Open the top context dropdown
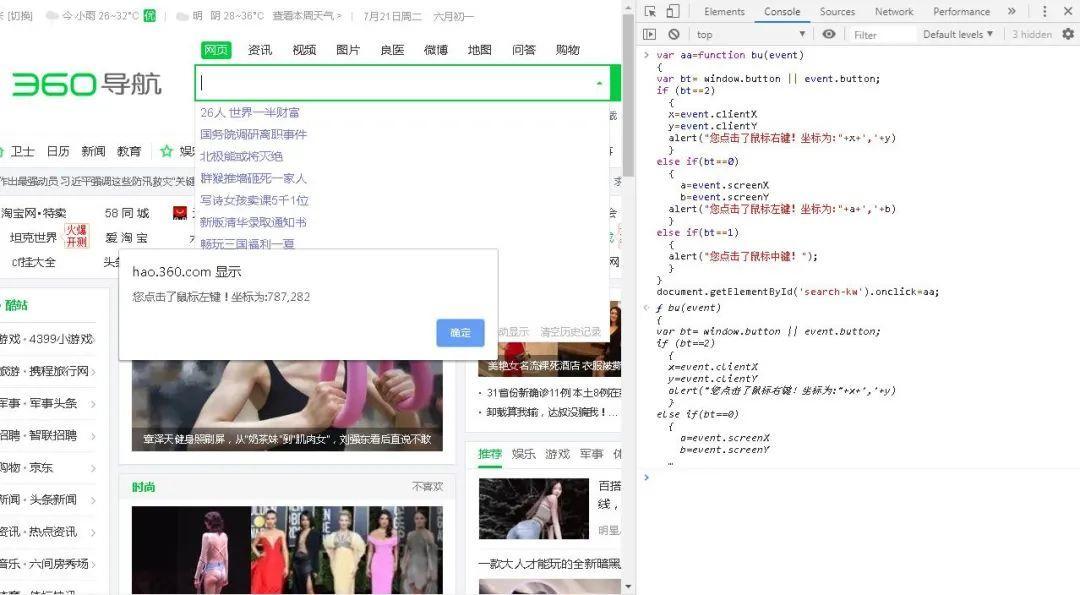Image resolution: width=1080 pixels, height=595 pixels. (750, 34)
